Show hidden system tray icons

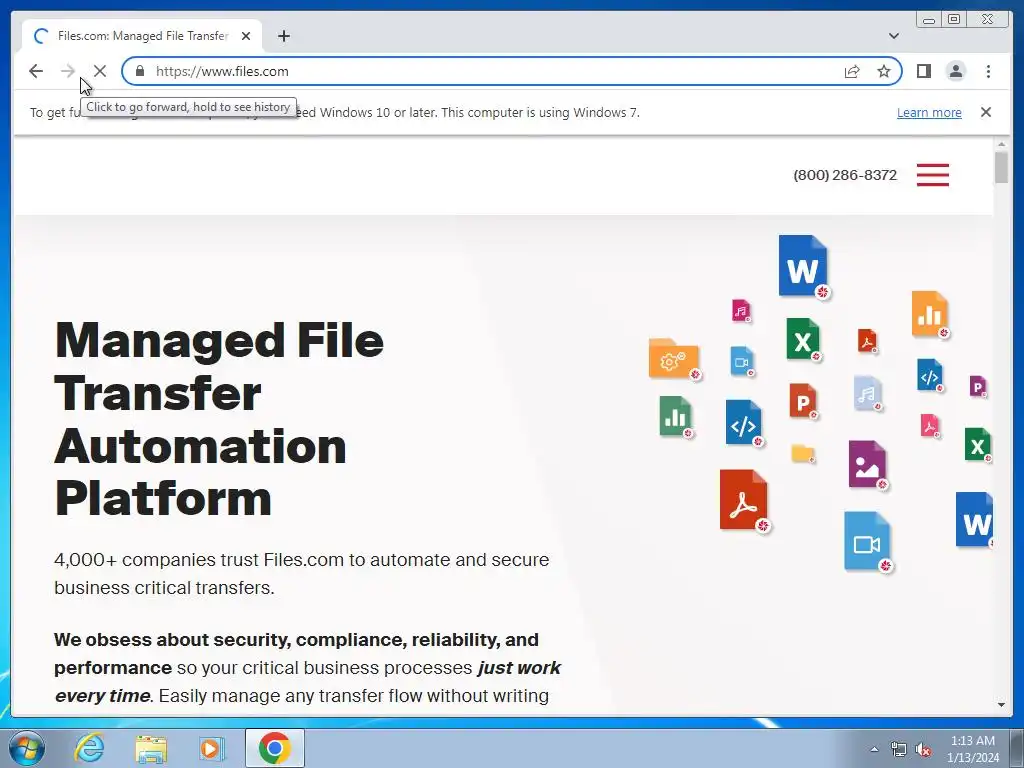point(874,749)
